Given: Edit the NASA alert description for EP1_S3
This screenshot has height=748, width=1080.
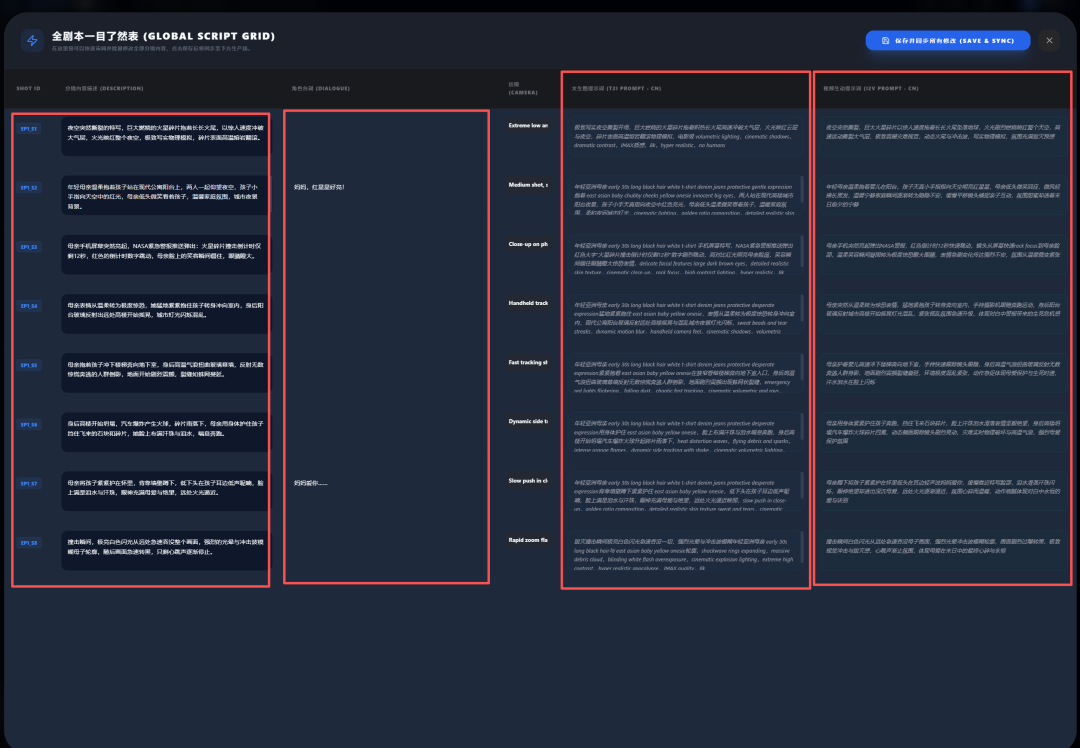Looking at the screenshot, I should coord(165,255).
